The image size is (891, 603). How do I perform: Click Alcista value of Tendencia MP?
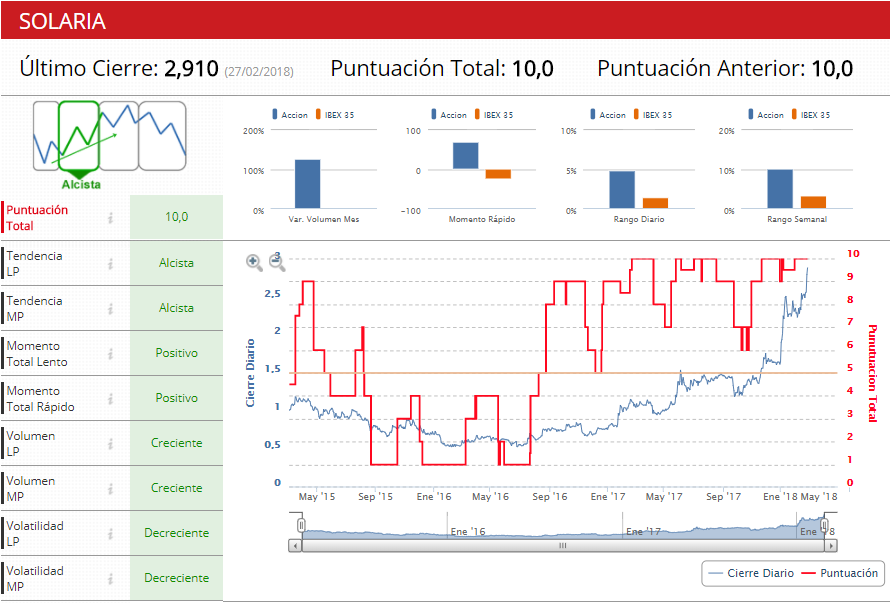(177, 308)
